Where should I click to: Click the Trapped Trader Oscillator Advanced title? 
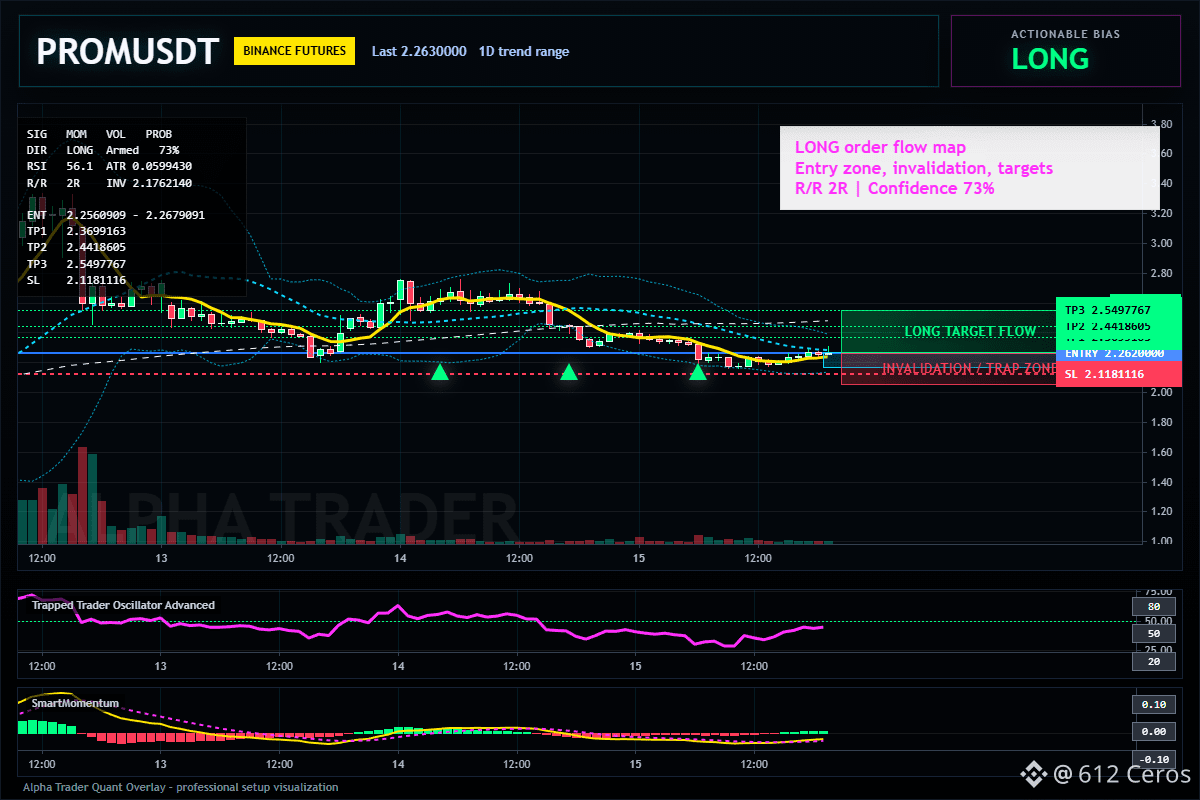click(123, 605)
